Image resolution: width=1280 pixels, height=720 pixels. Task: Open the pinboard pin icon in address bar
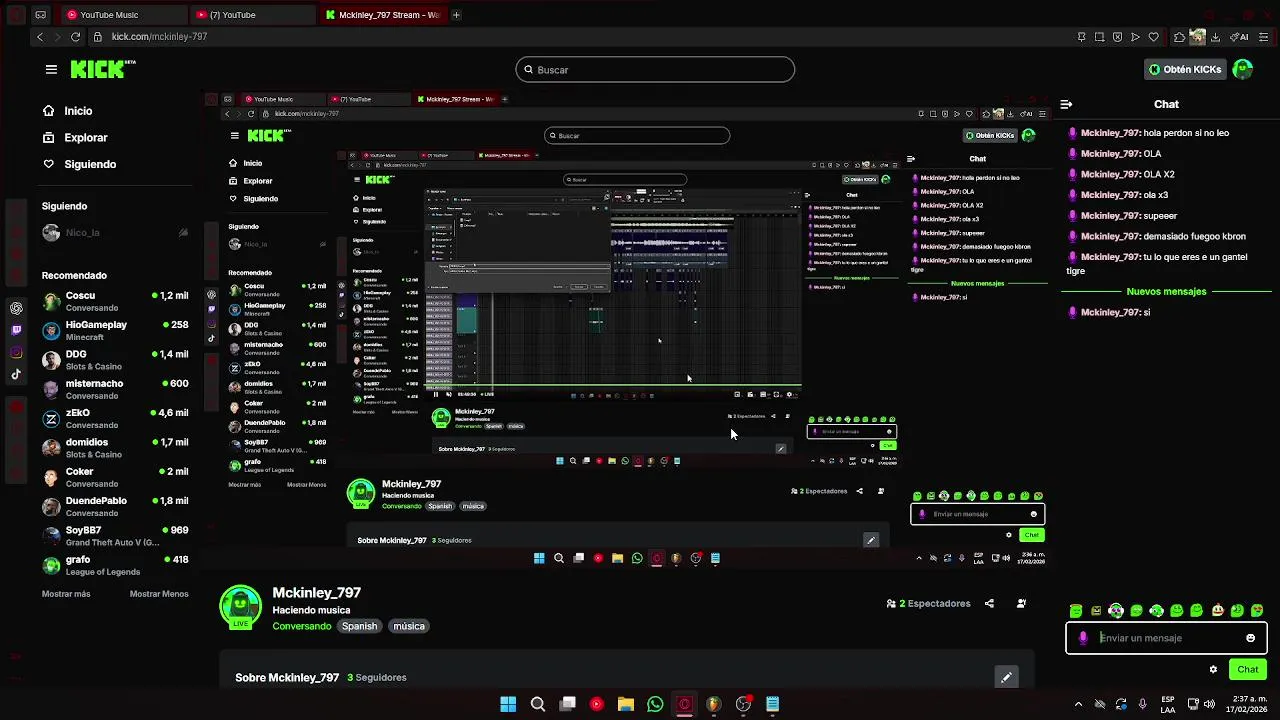[1081, 37]
